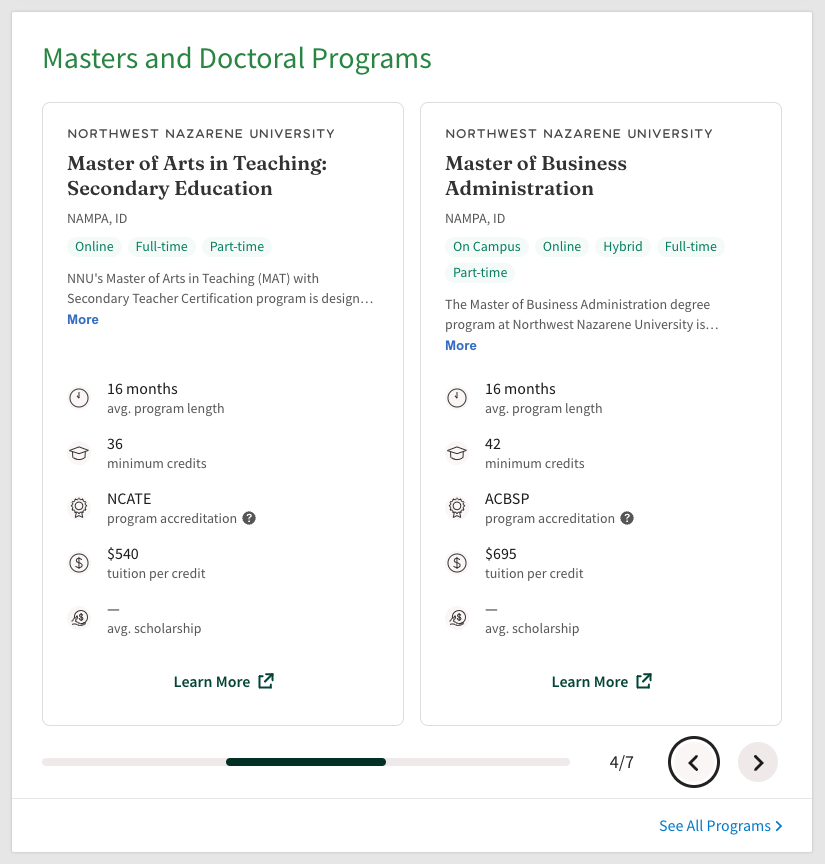Click Full-time tag on Master of Arts in Teaching card
825x864 pixels.
(161, 246)
